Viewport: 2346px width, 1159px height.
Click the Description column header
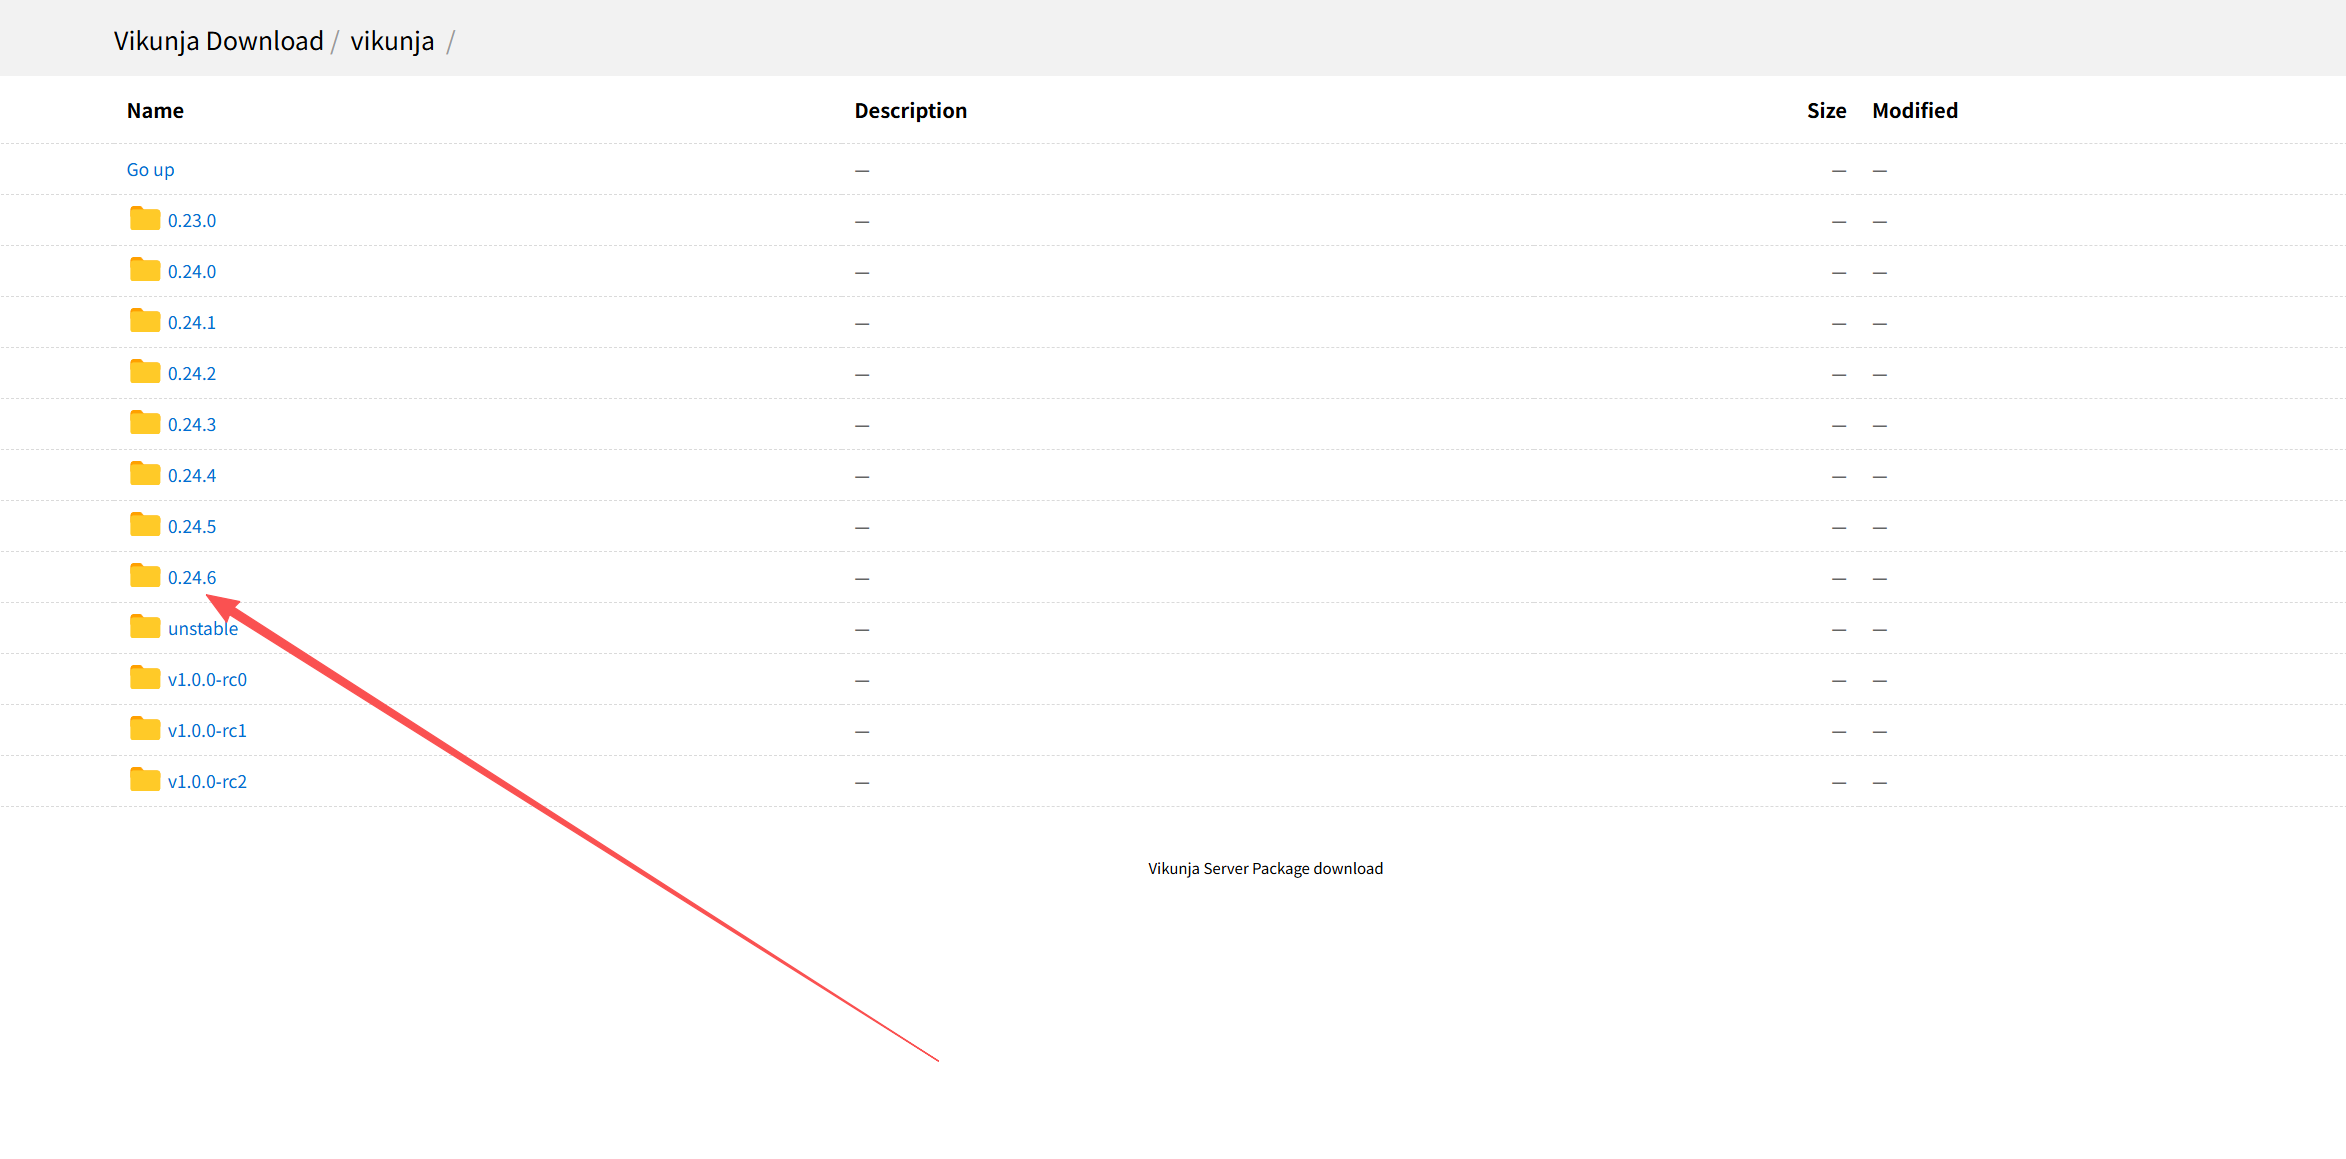point(910,111)
